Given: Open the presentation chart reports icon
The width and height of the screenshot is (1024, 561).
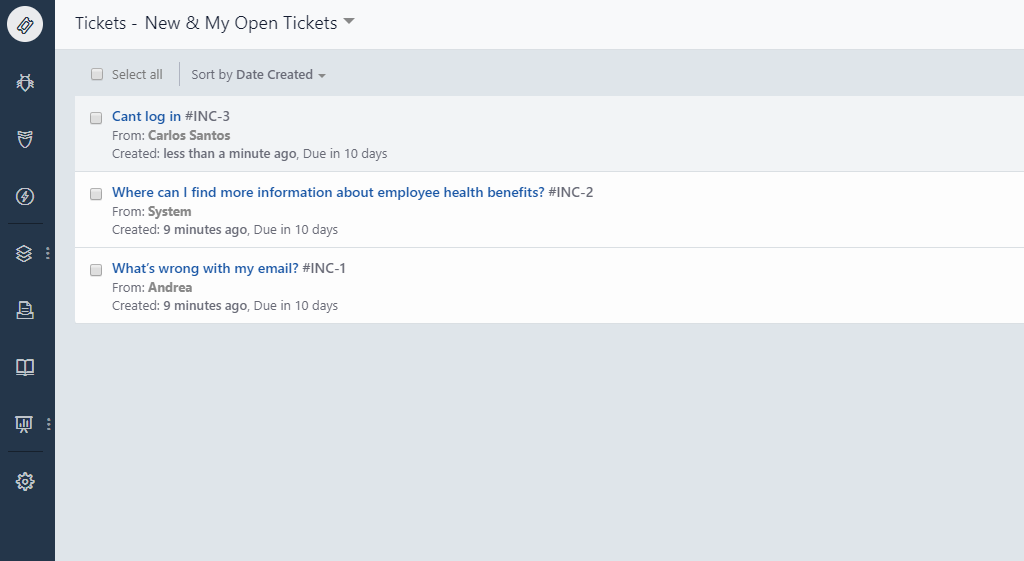Looking at the screenshot, I should (x=25, y=424).
